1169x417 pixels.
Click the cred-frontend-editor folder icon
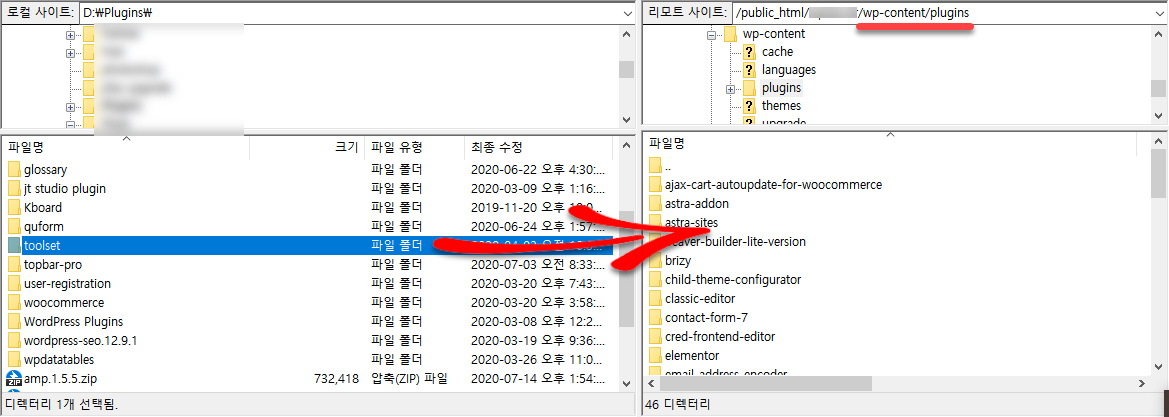[x=655, y=336]
